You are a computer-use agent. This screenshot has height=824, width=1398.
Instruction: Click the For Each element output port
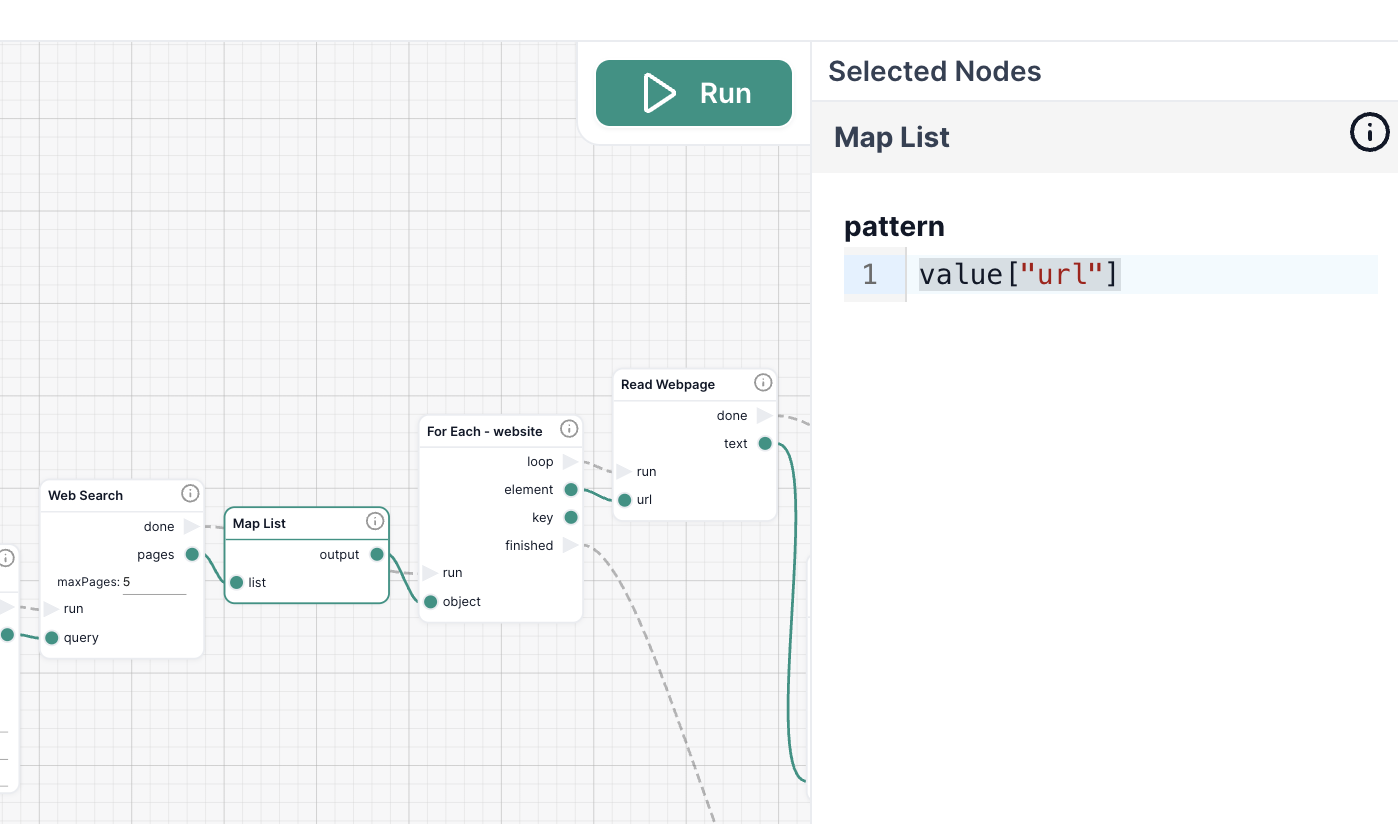coord(571,489)
